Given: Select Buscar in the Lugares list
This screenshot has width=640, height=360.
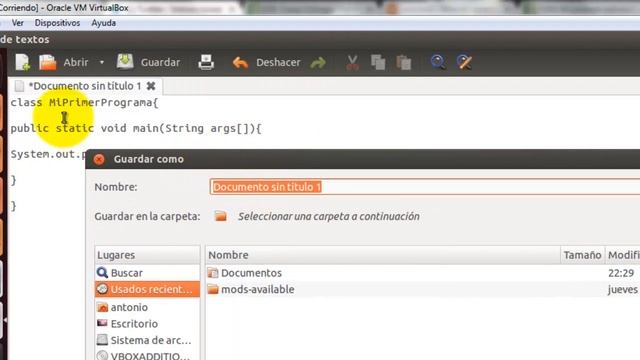Looking at the screenshot, I should pos(147,273).
